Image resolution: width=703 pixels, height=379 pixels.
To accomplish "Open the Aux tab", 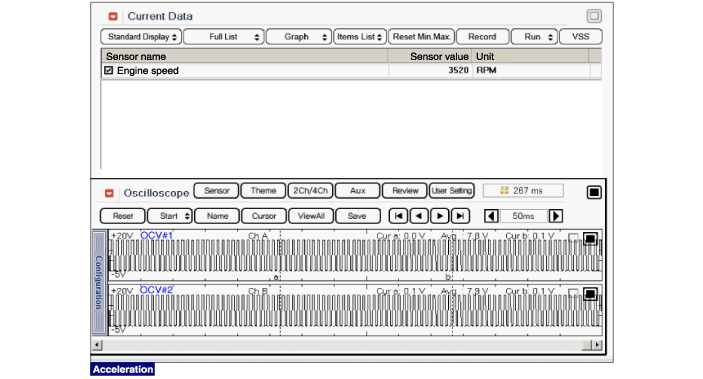I will click(x=357, y=191).
